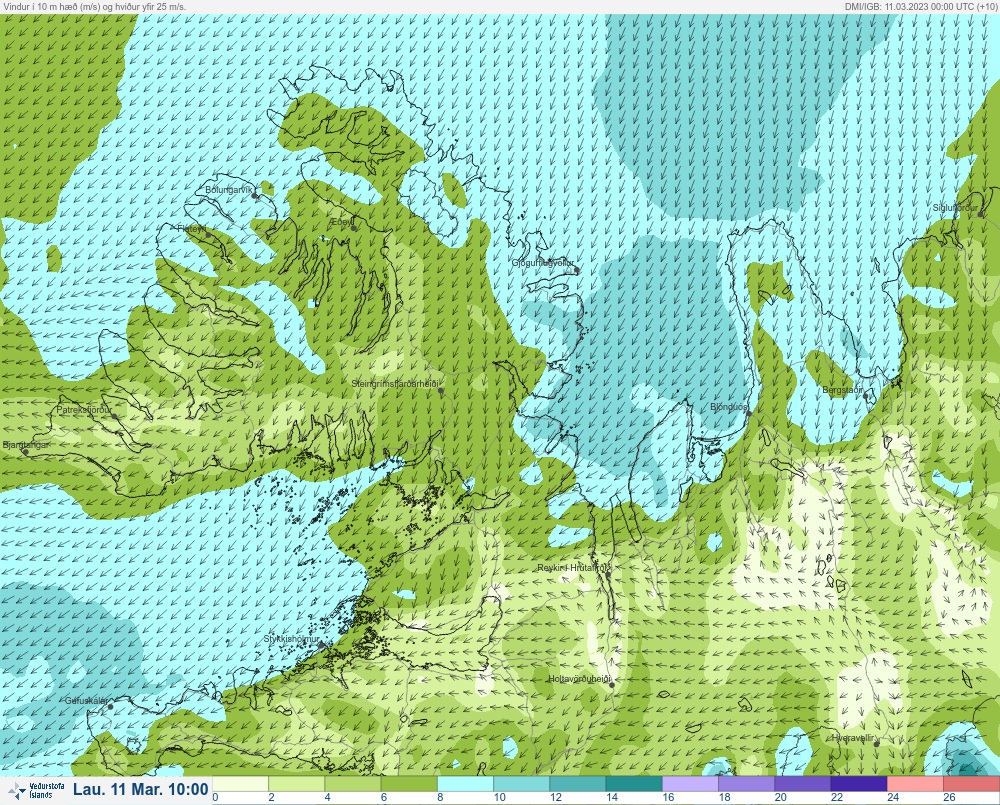Screen dimensions: 1000x805
Task: Click the Patreksfjörður station label
Action: coord(84,410)
